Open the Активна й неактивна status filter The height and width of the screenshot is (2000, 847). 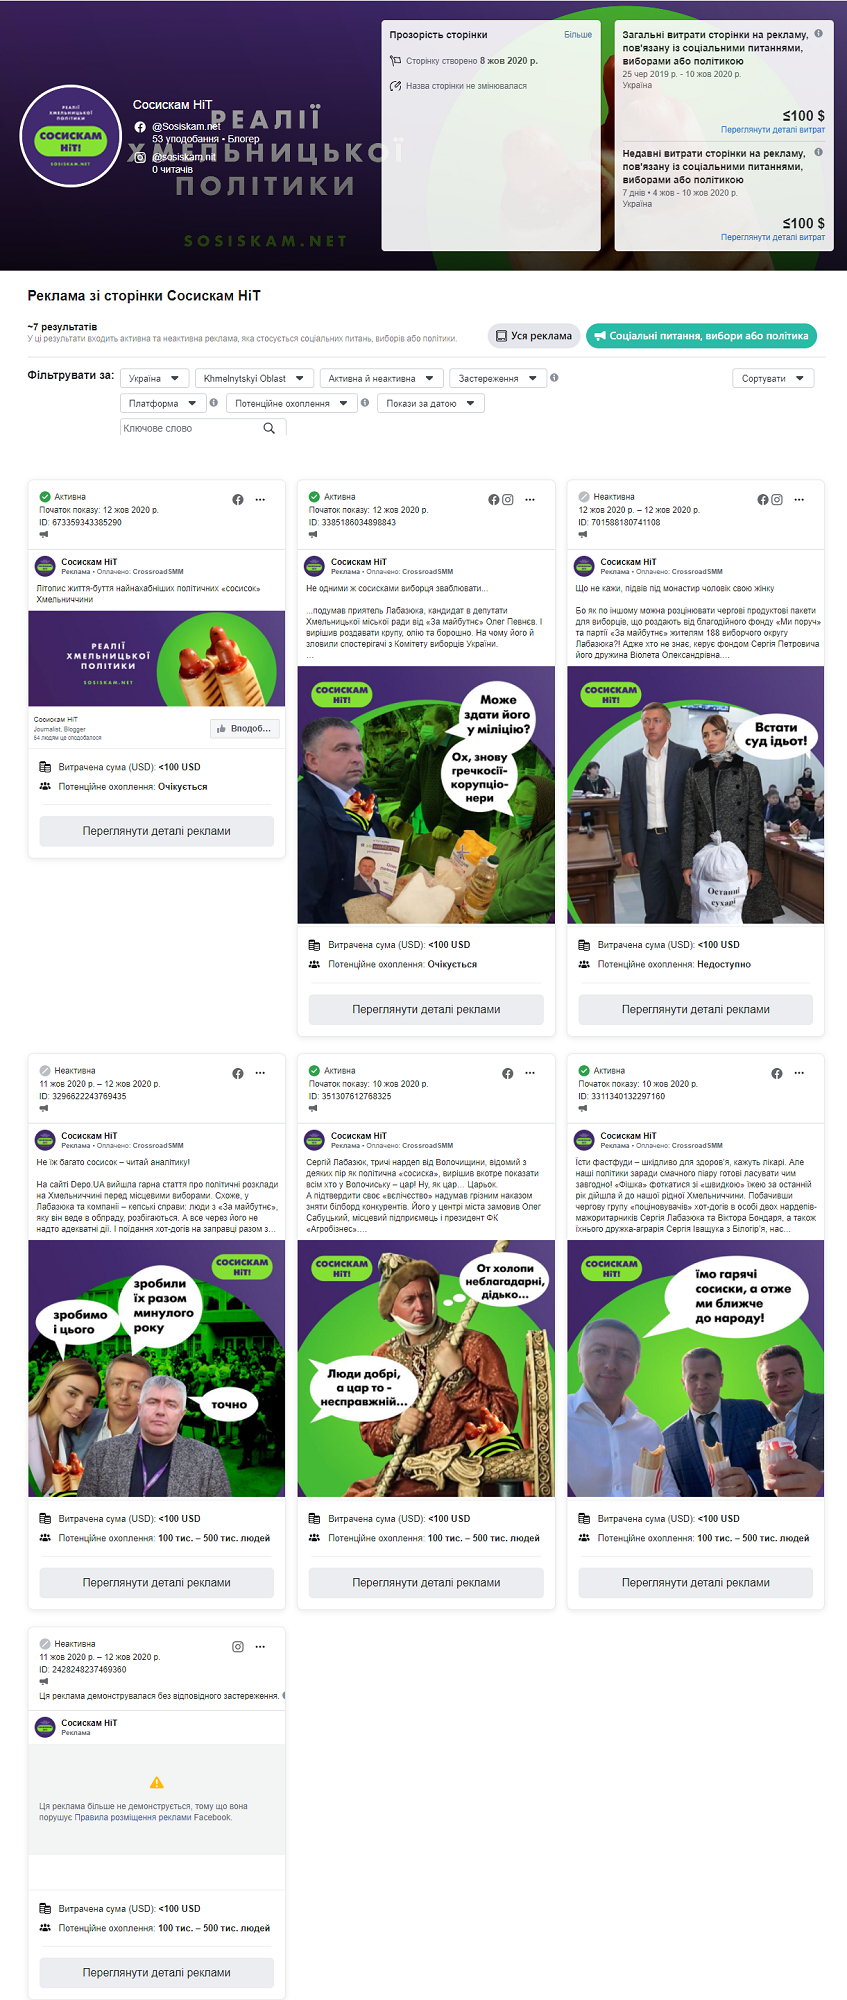point(381,378)
